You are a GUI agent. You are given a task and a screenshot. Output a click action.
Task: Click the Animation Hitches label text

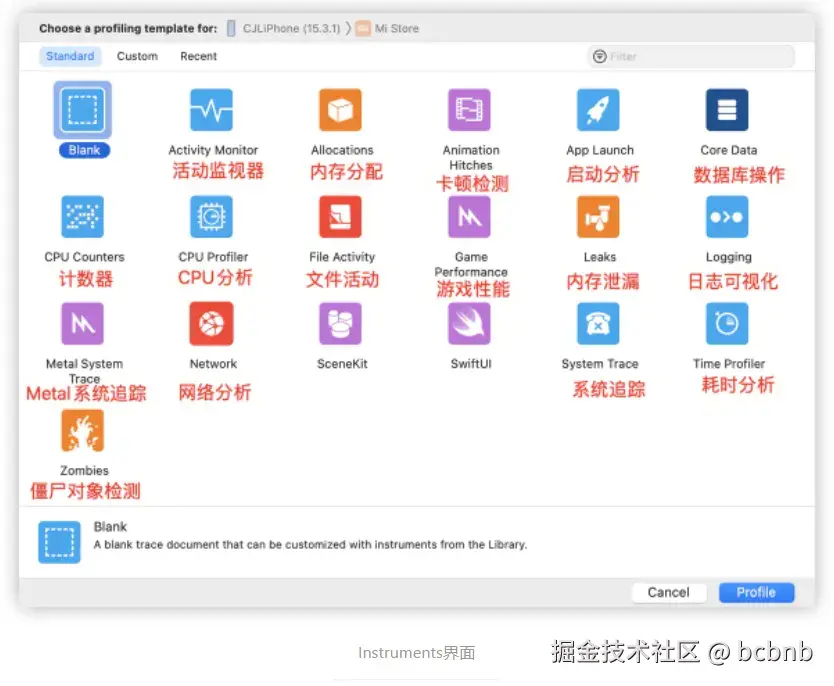(471, 157)
